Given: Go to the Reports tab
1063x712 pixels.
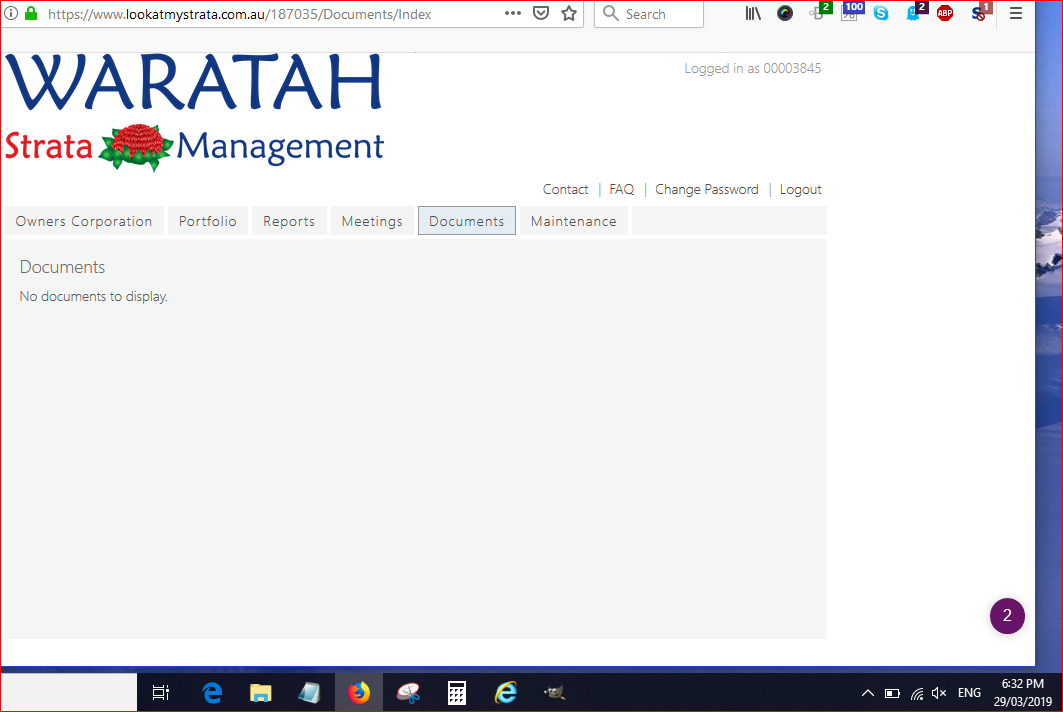Looking at the screenshot, I should [289, 221].
